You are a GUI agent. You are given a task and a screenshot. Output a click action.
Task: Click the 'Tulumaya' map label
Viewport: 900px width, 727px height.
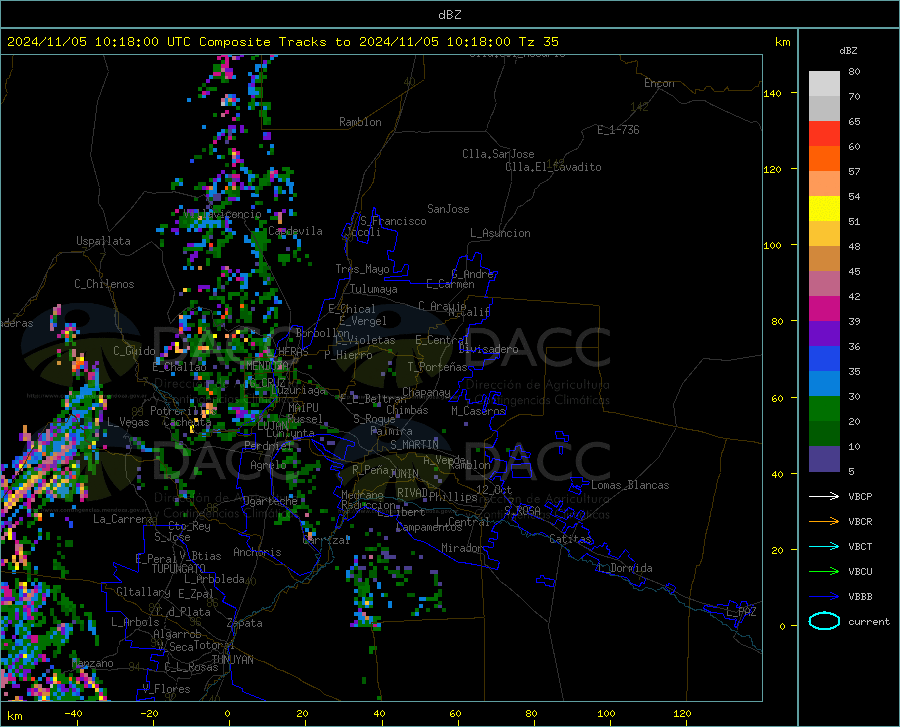[x=374, y=289]
